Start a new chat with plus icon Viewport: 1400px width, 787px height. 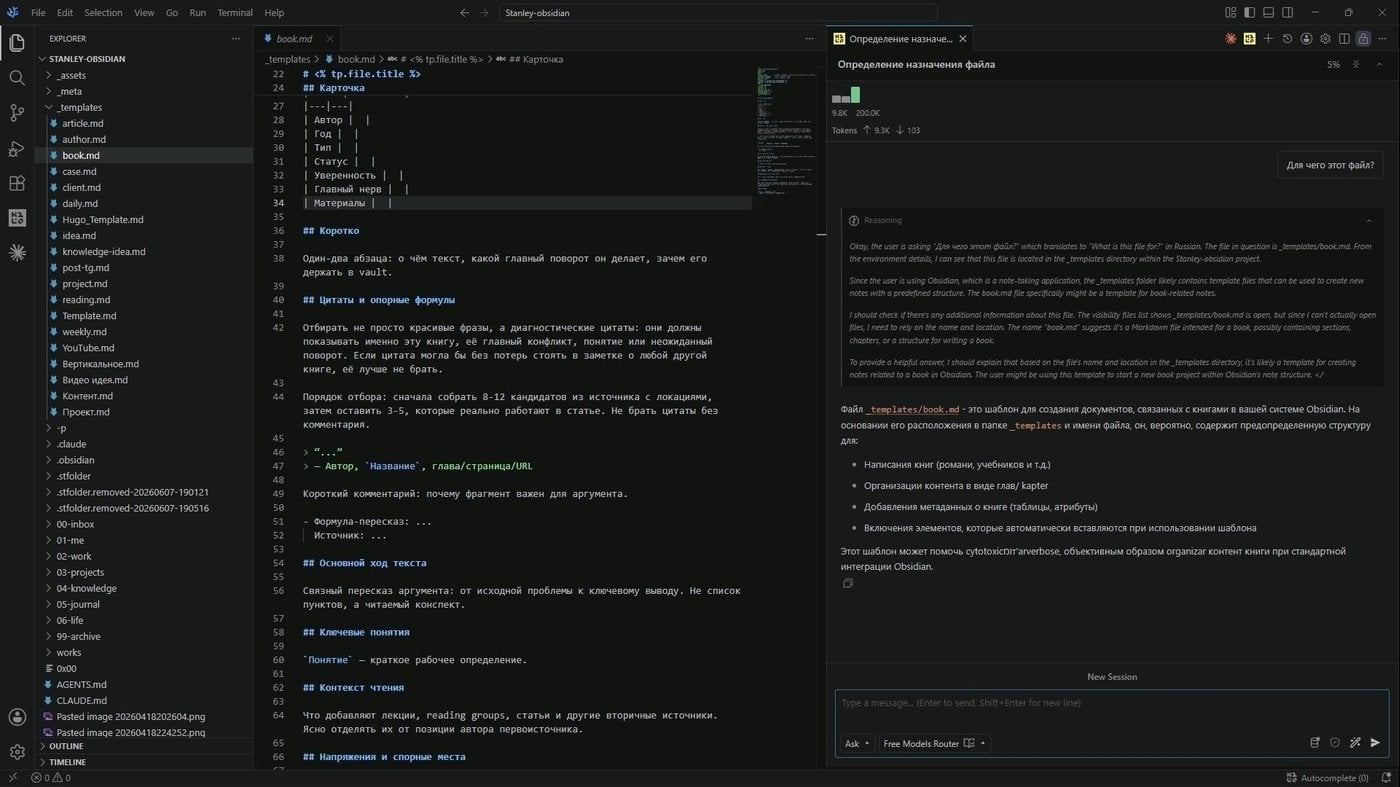pos(1268,39)
